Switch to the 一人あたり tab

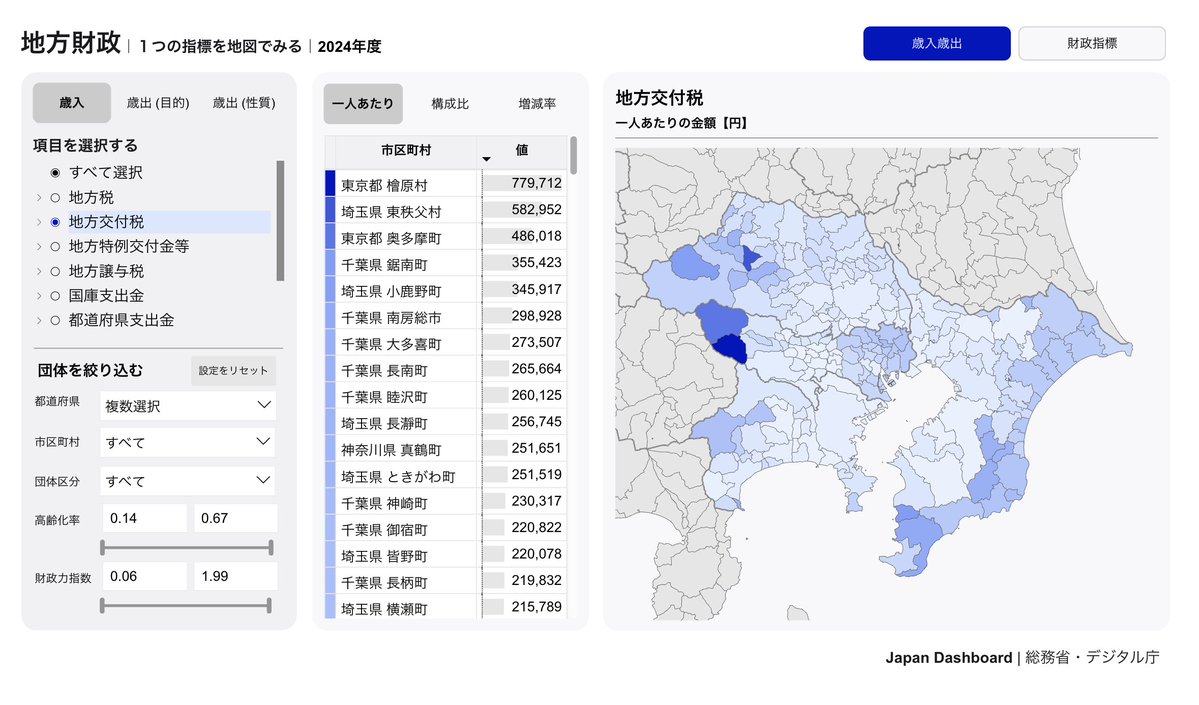(363, 103)
